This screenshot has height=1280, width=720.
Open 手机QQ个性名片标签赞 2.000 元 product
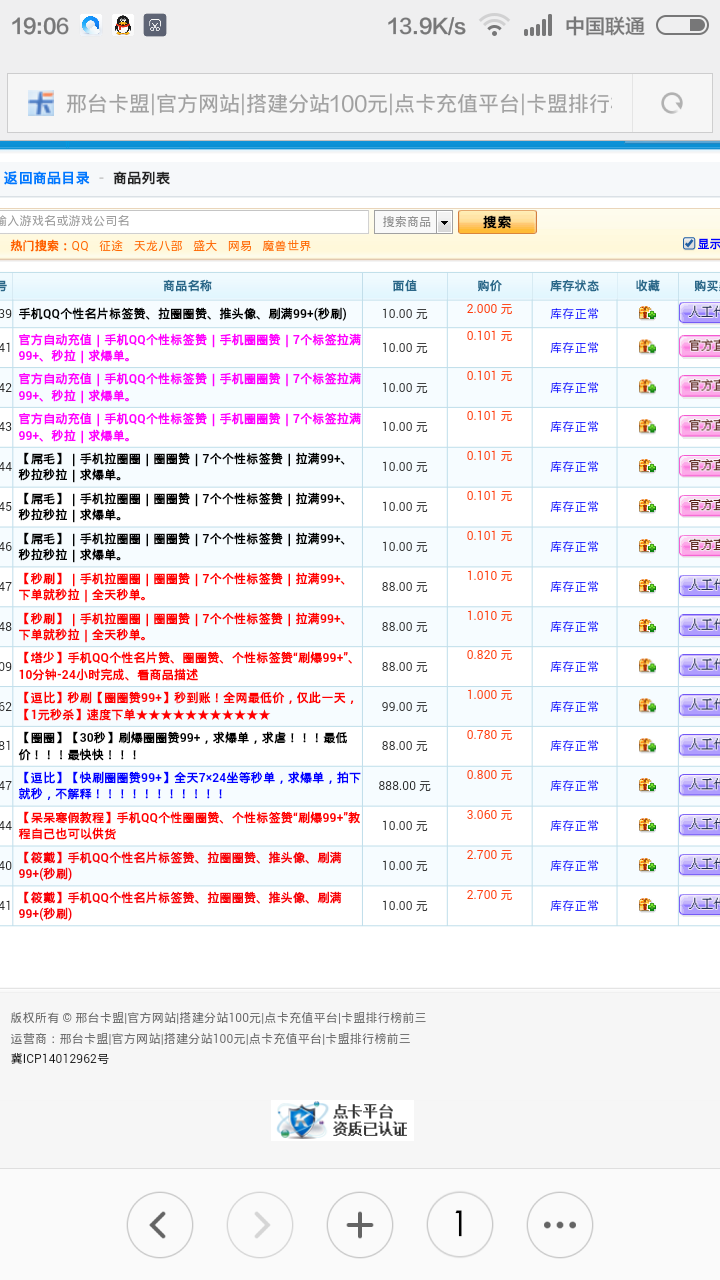(183, 314)
